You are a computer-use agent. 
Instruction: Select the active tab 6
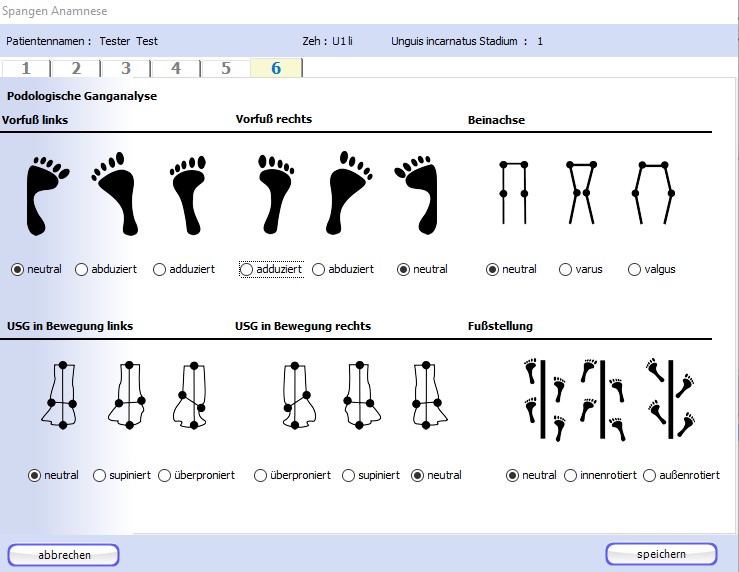276,68
